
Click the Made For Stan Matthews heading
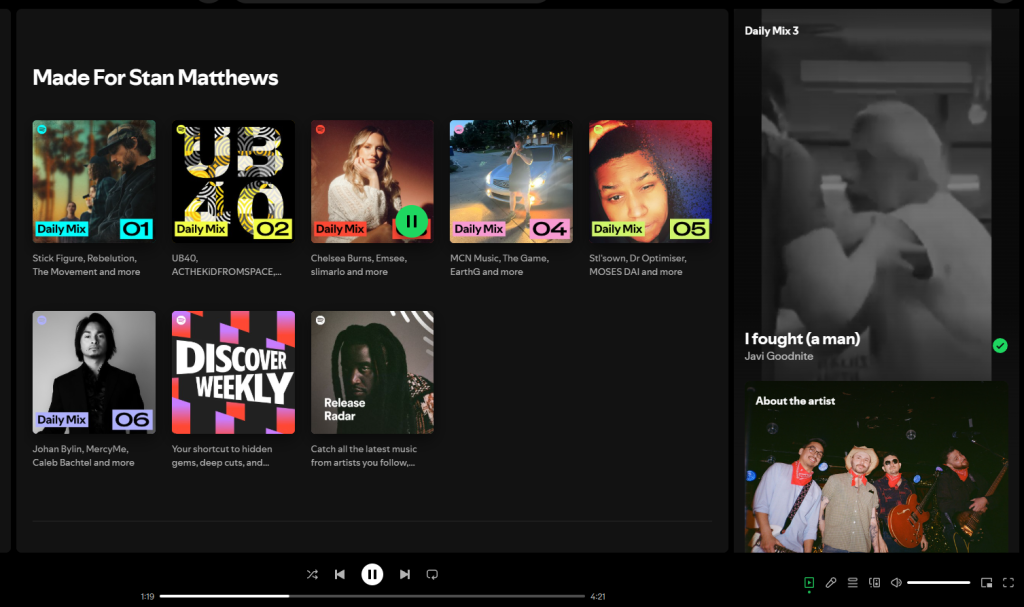pos(155,78)
